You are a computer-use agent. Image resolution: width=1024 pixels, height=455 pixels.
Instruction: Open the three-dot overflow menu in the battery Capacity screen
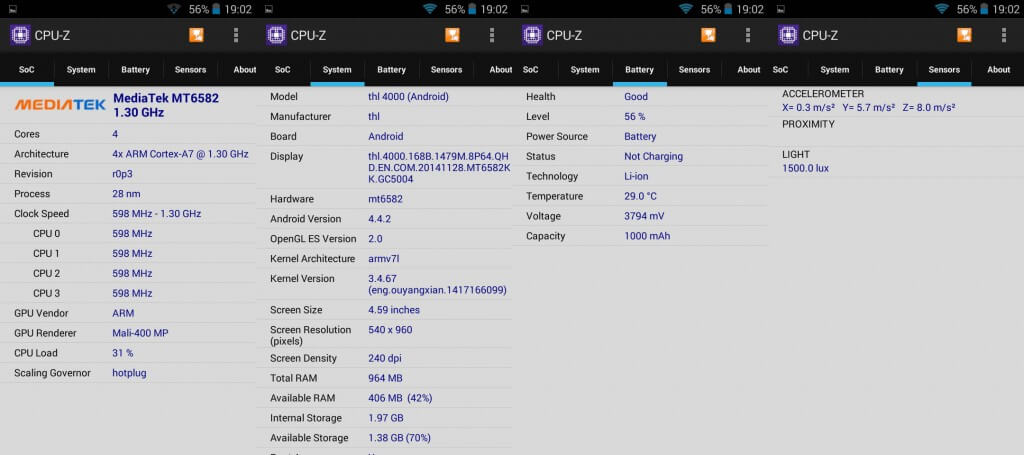click(748, 35)
